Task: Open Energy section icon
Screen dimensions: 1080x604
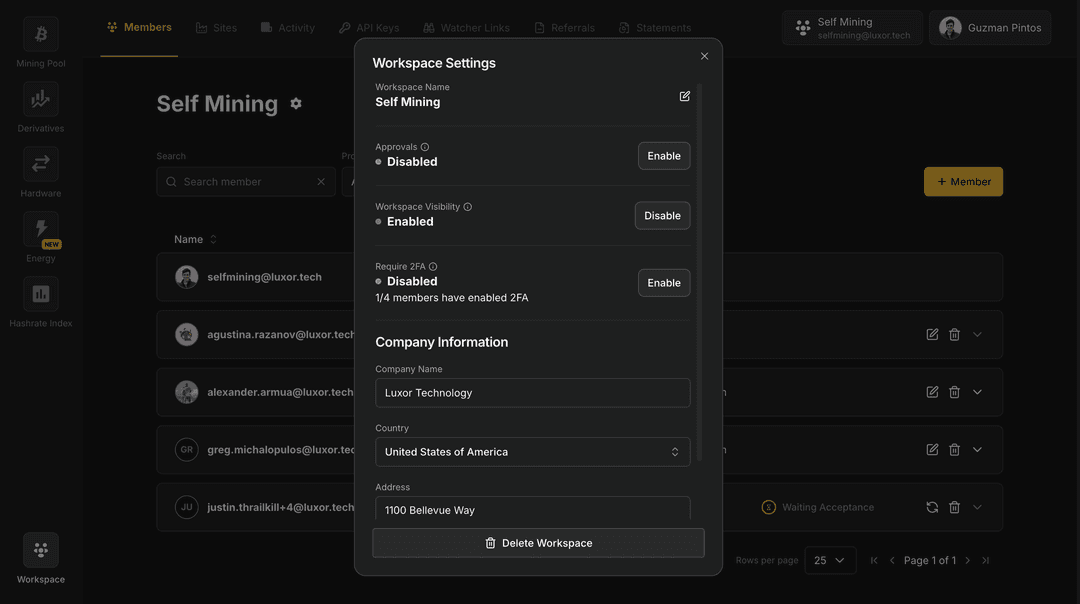Action: coord(41,229)
